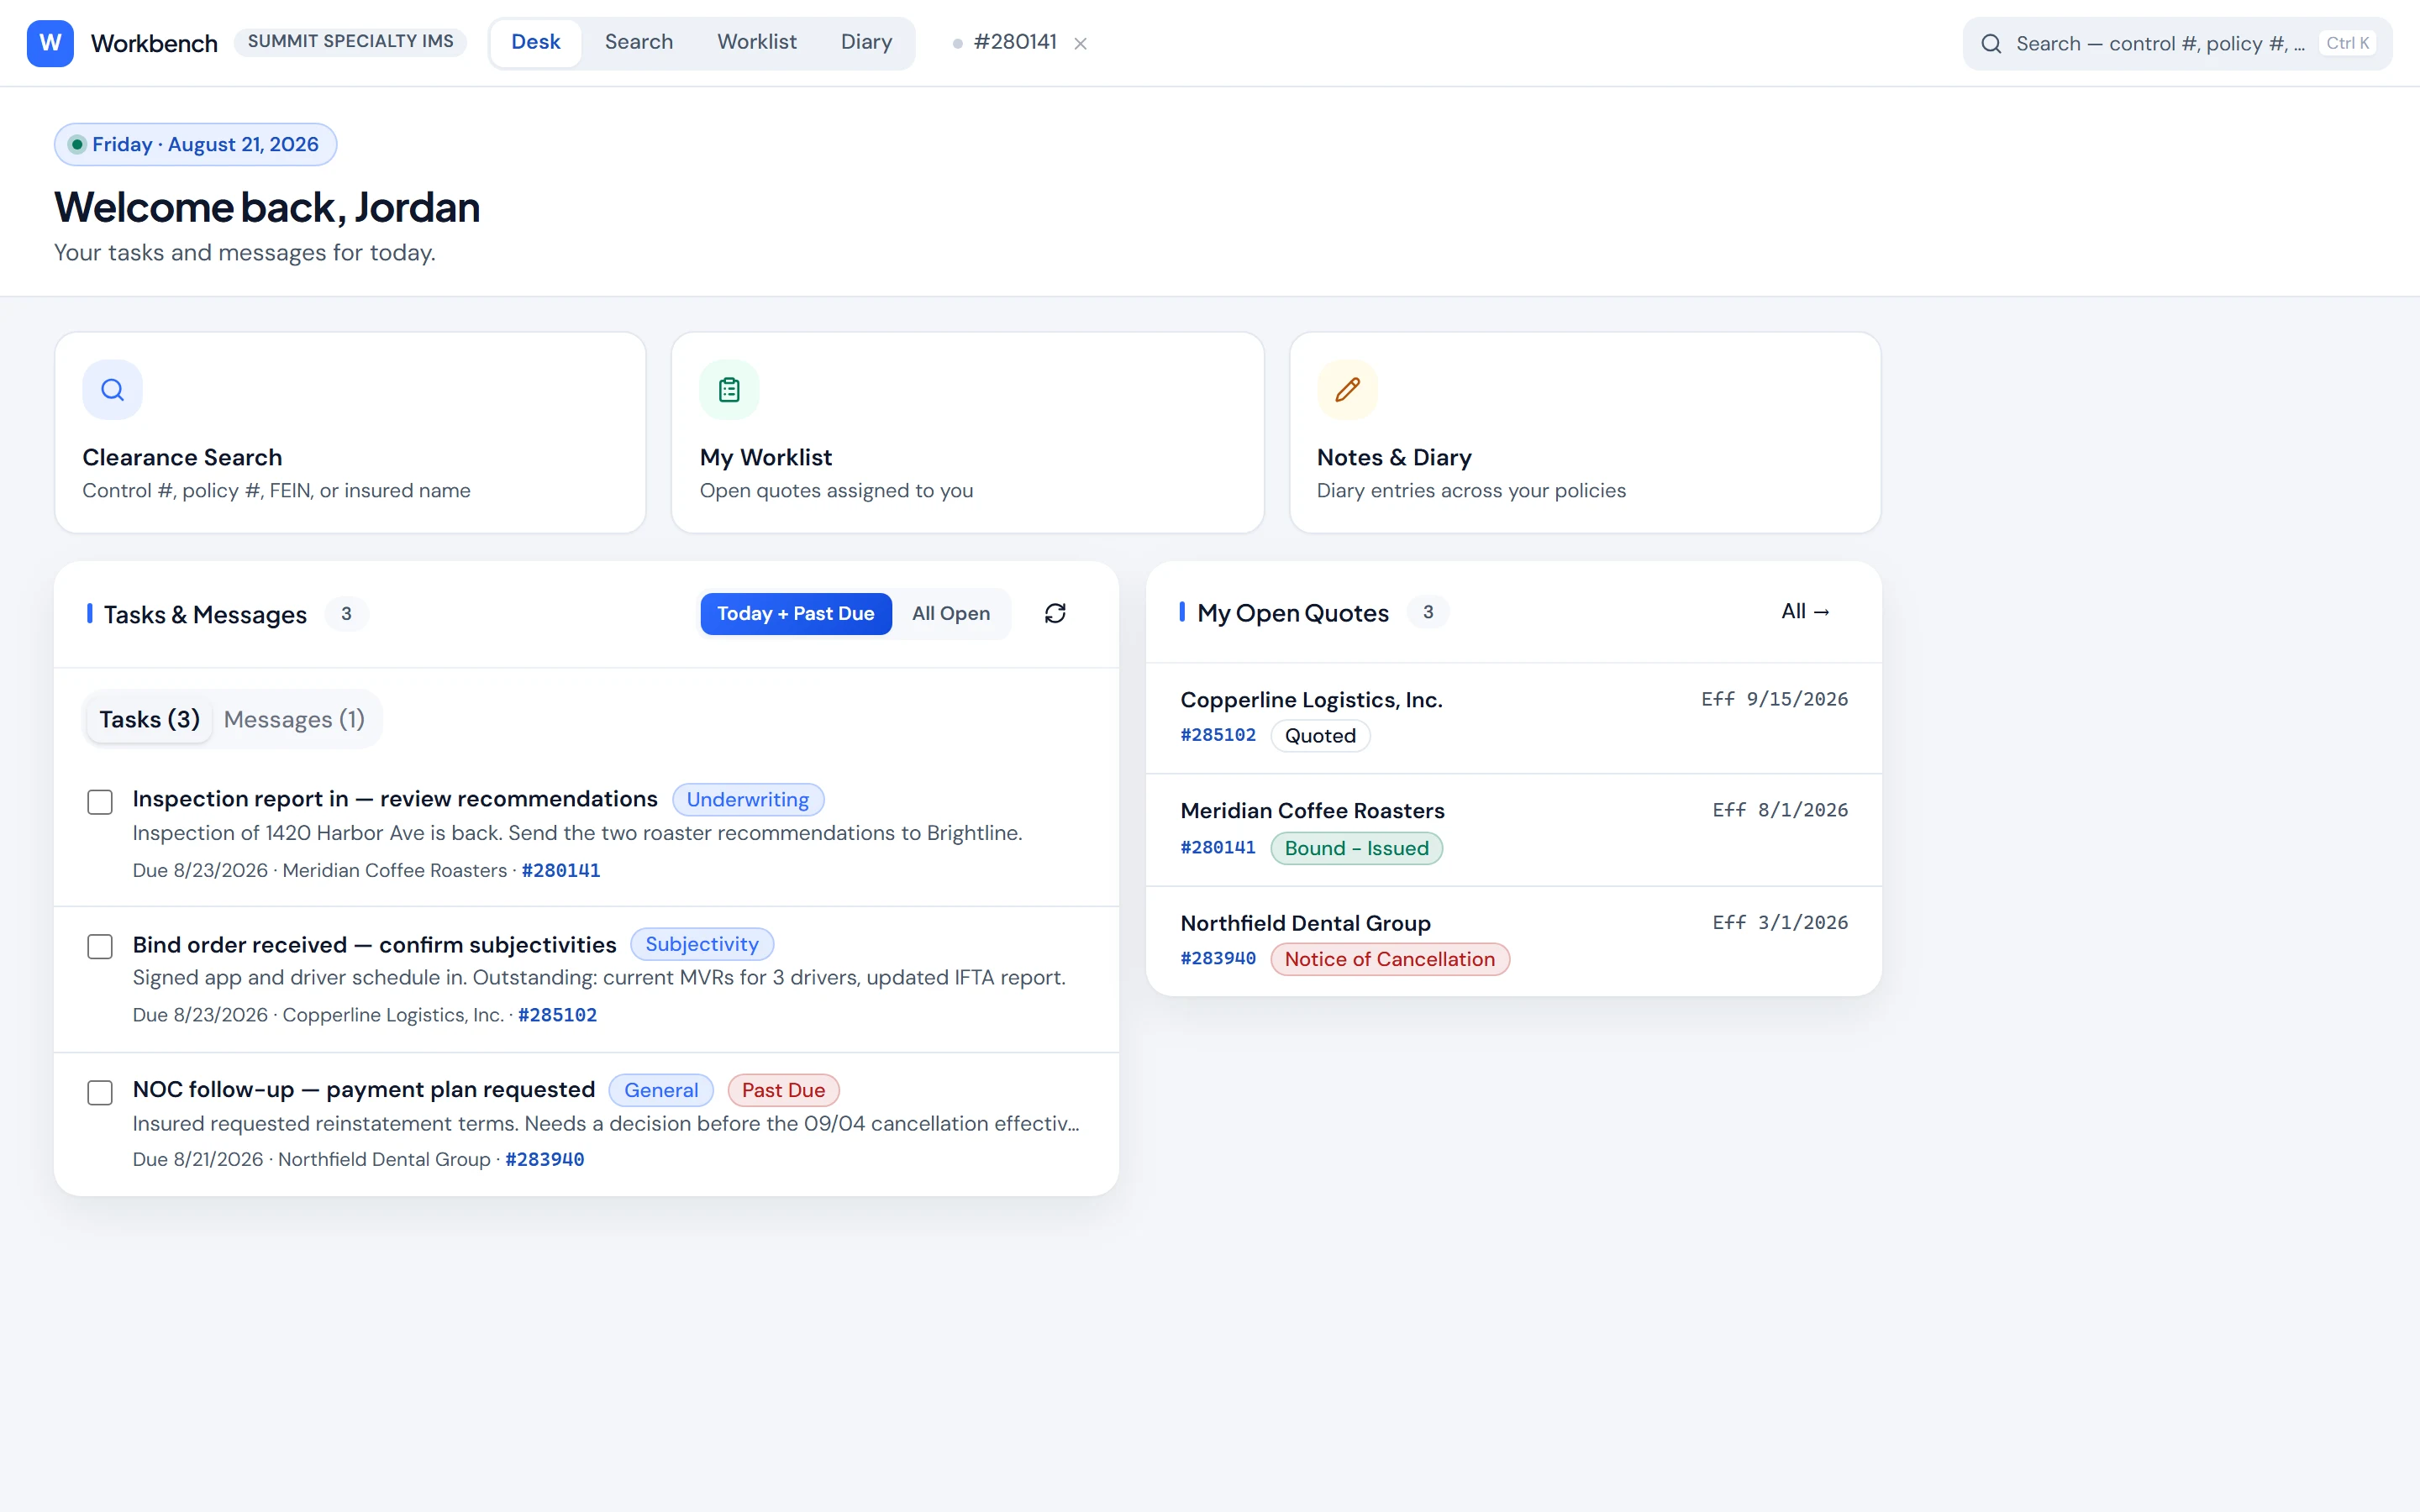This screenshot has height=1512, width=2420.
Task: Show the Tasks (3) sub-tab
Action: [x=149, y=719]
